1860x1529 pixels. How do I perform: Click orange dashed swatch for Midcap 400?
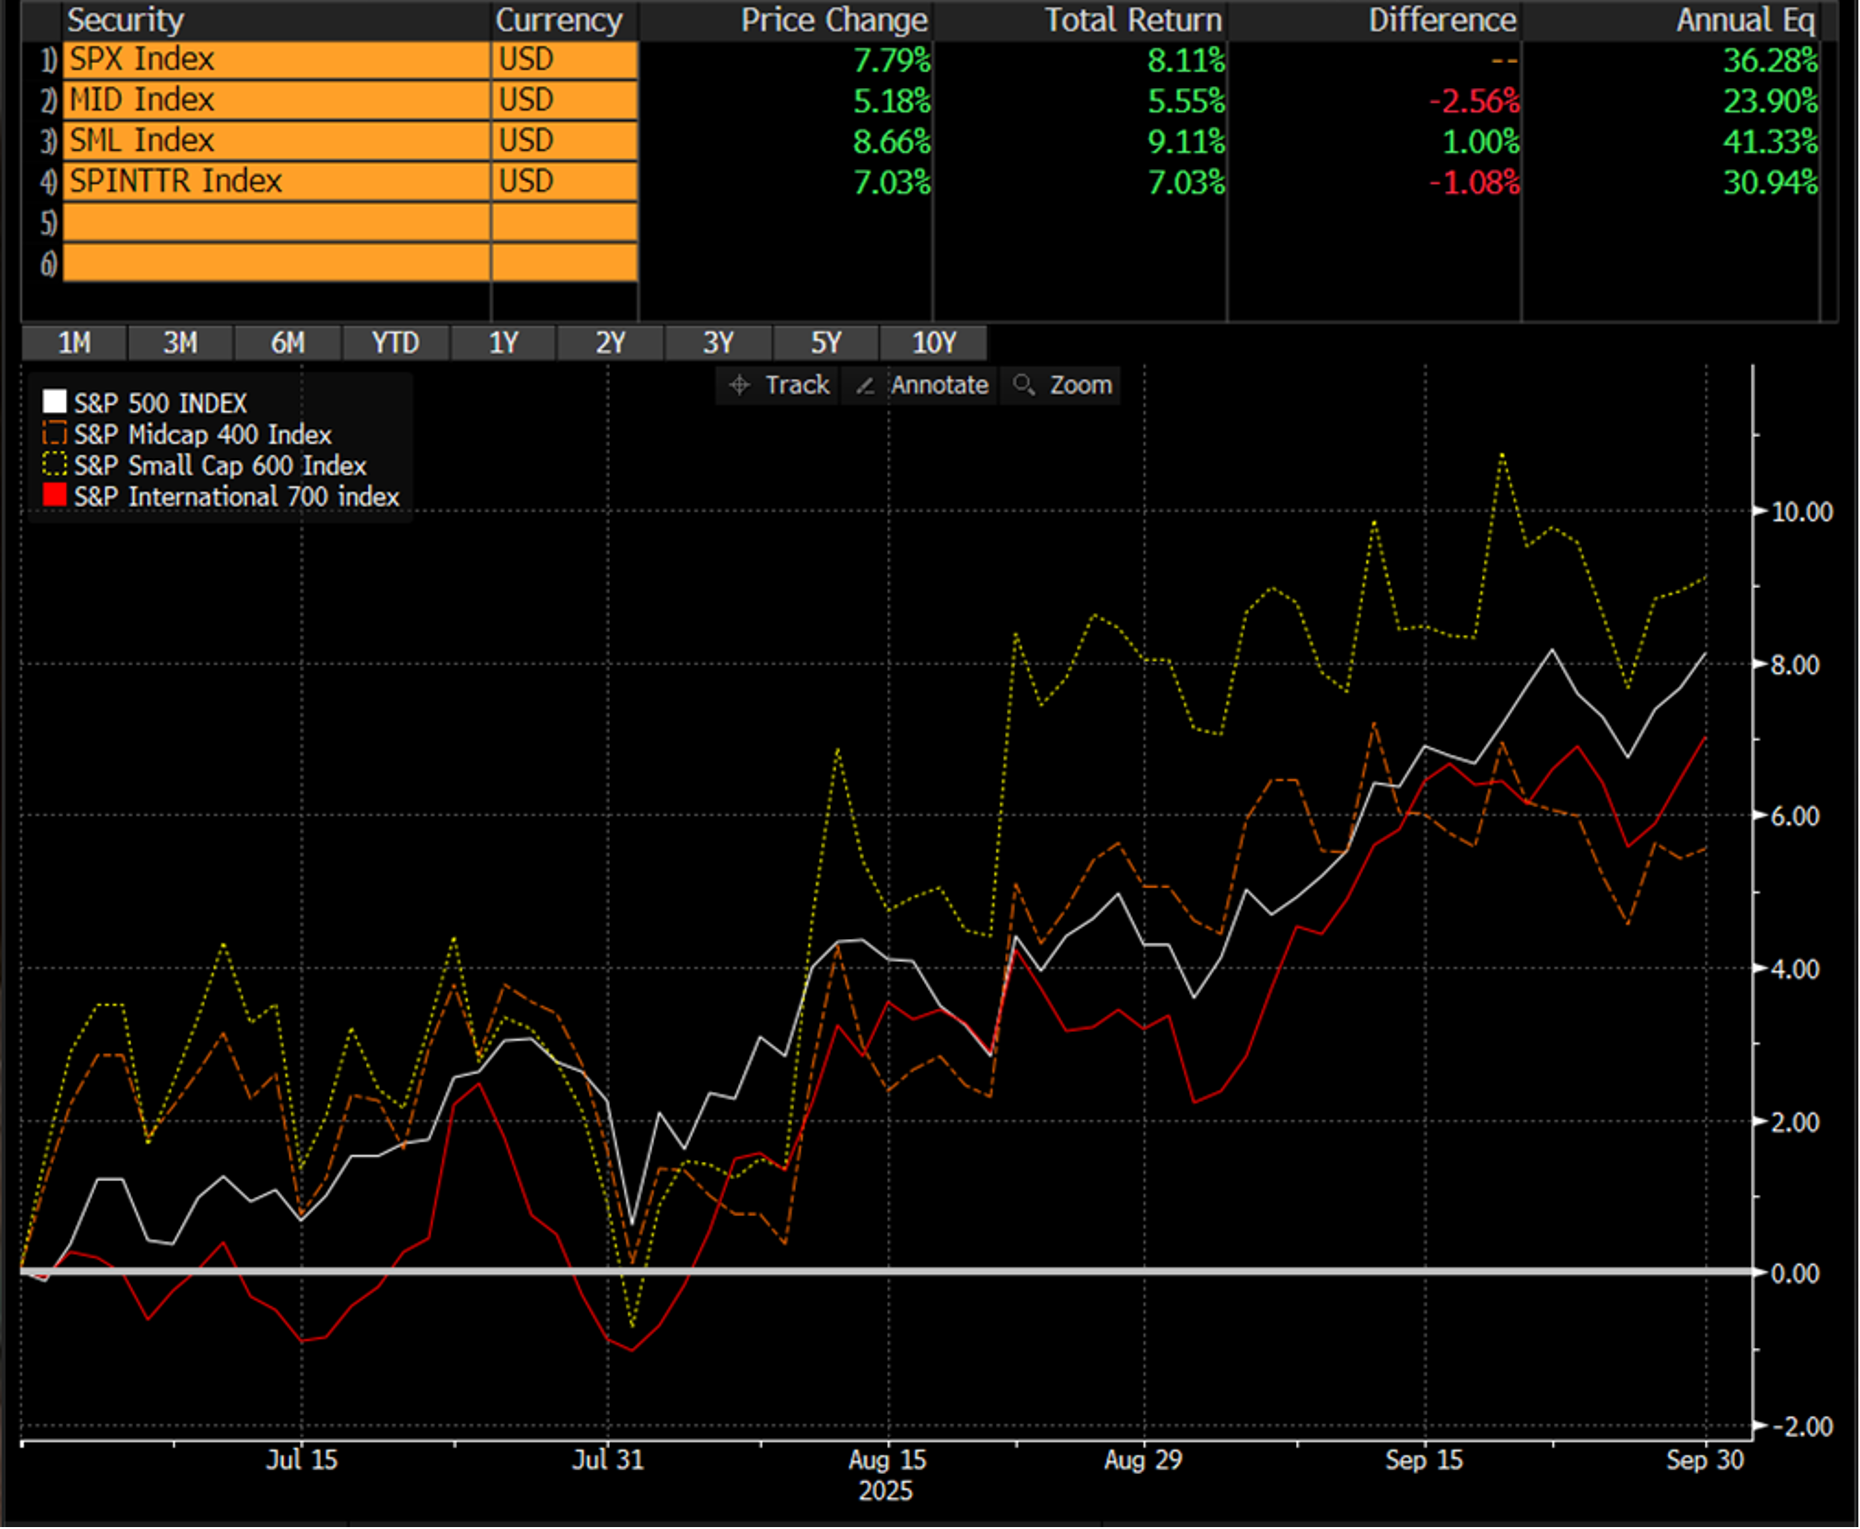[x=55, y=434]
